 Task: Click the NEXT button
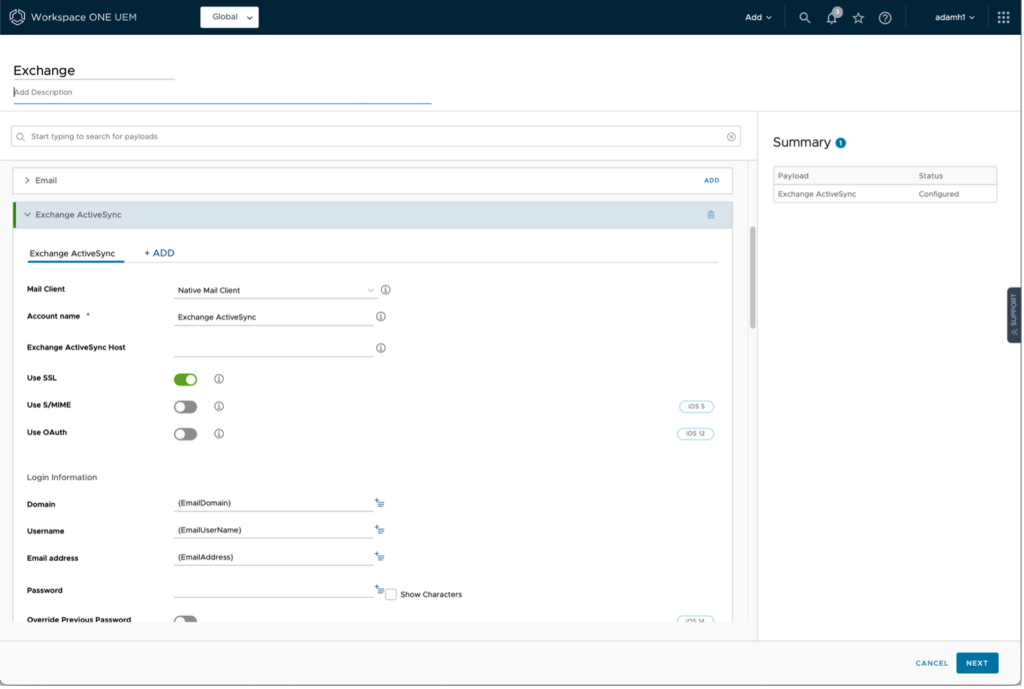click(976, 663)
